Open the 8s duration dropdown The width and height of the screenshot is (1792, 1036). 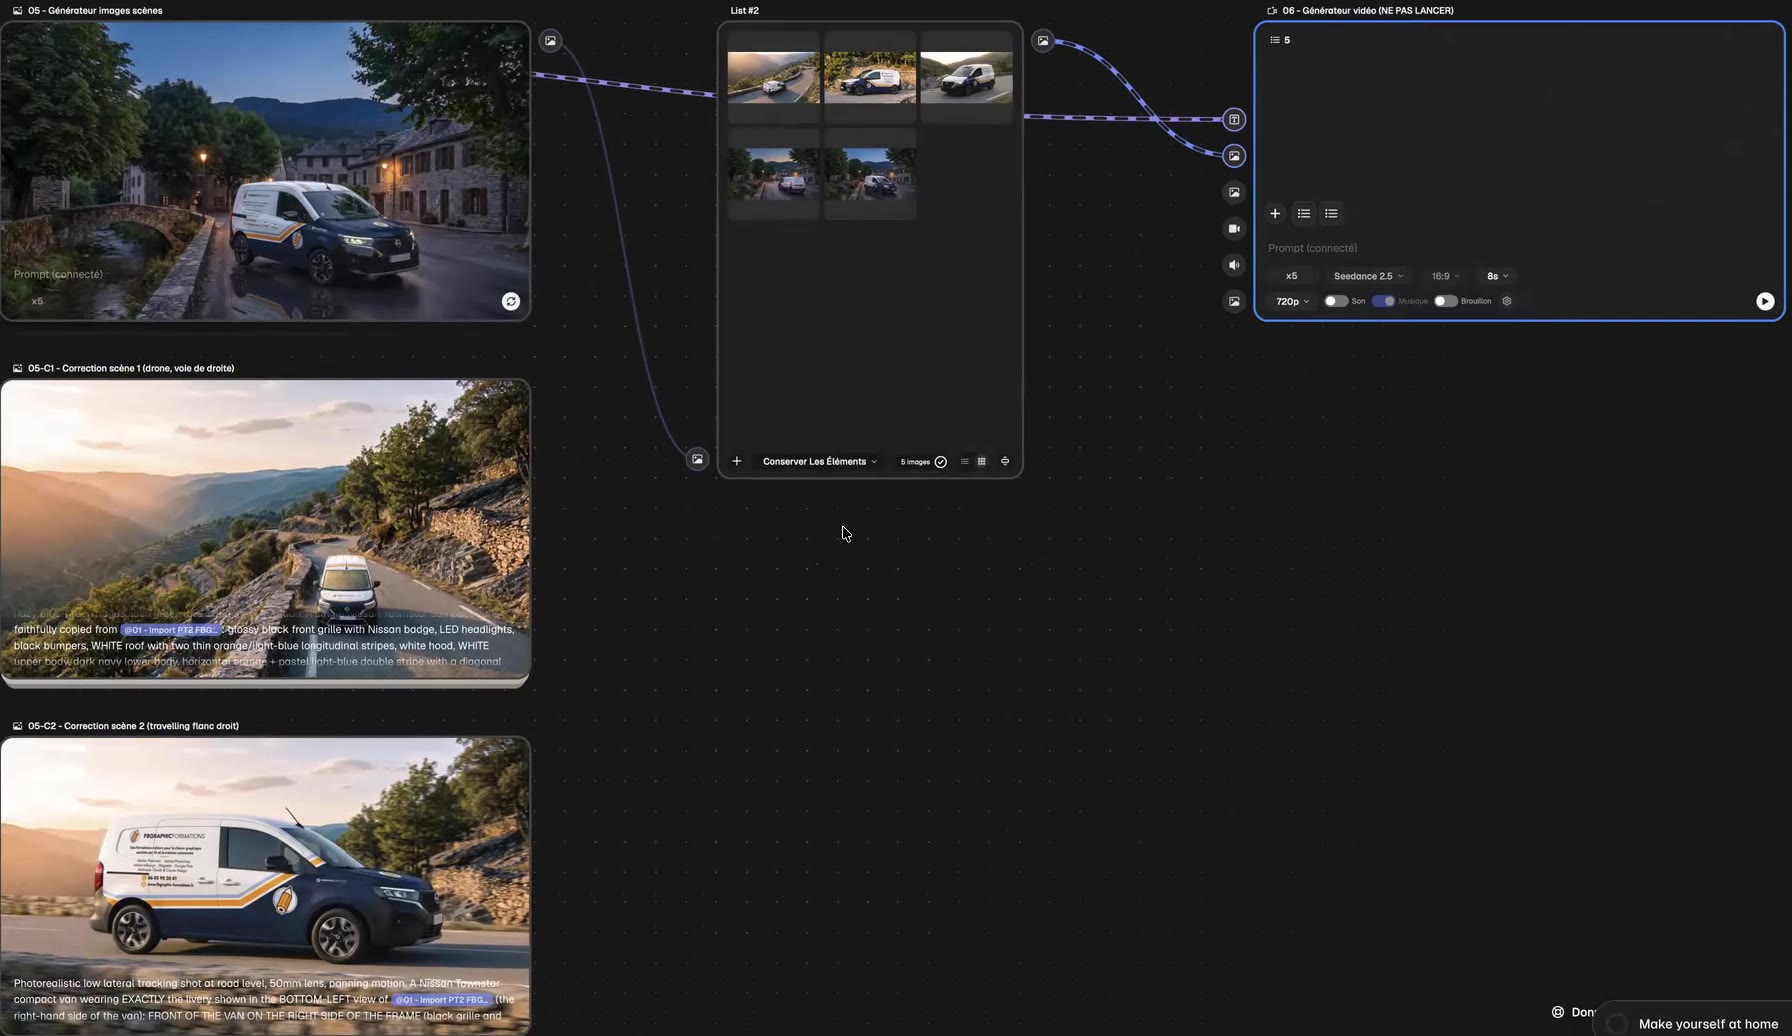tap(1497, 276)
